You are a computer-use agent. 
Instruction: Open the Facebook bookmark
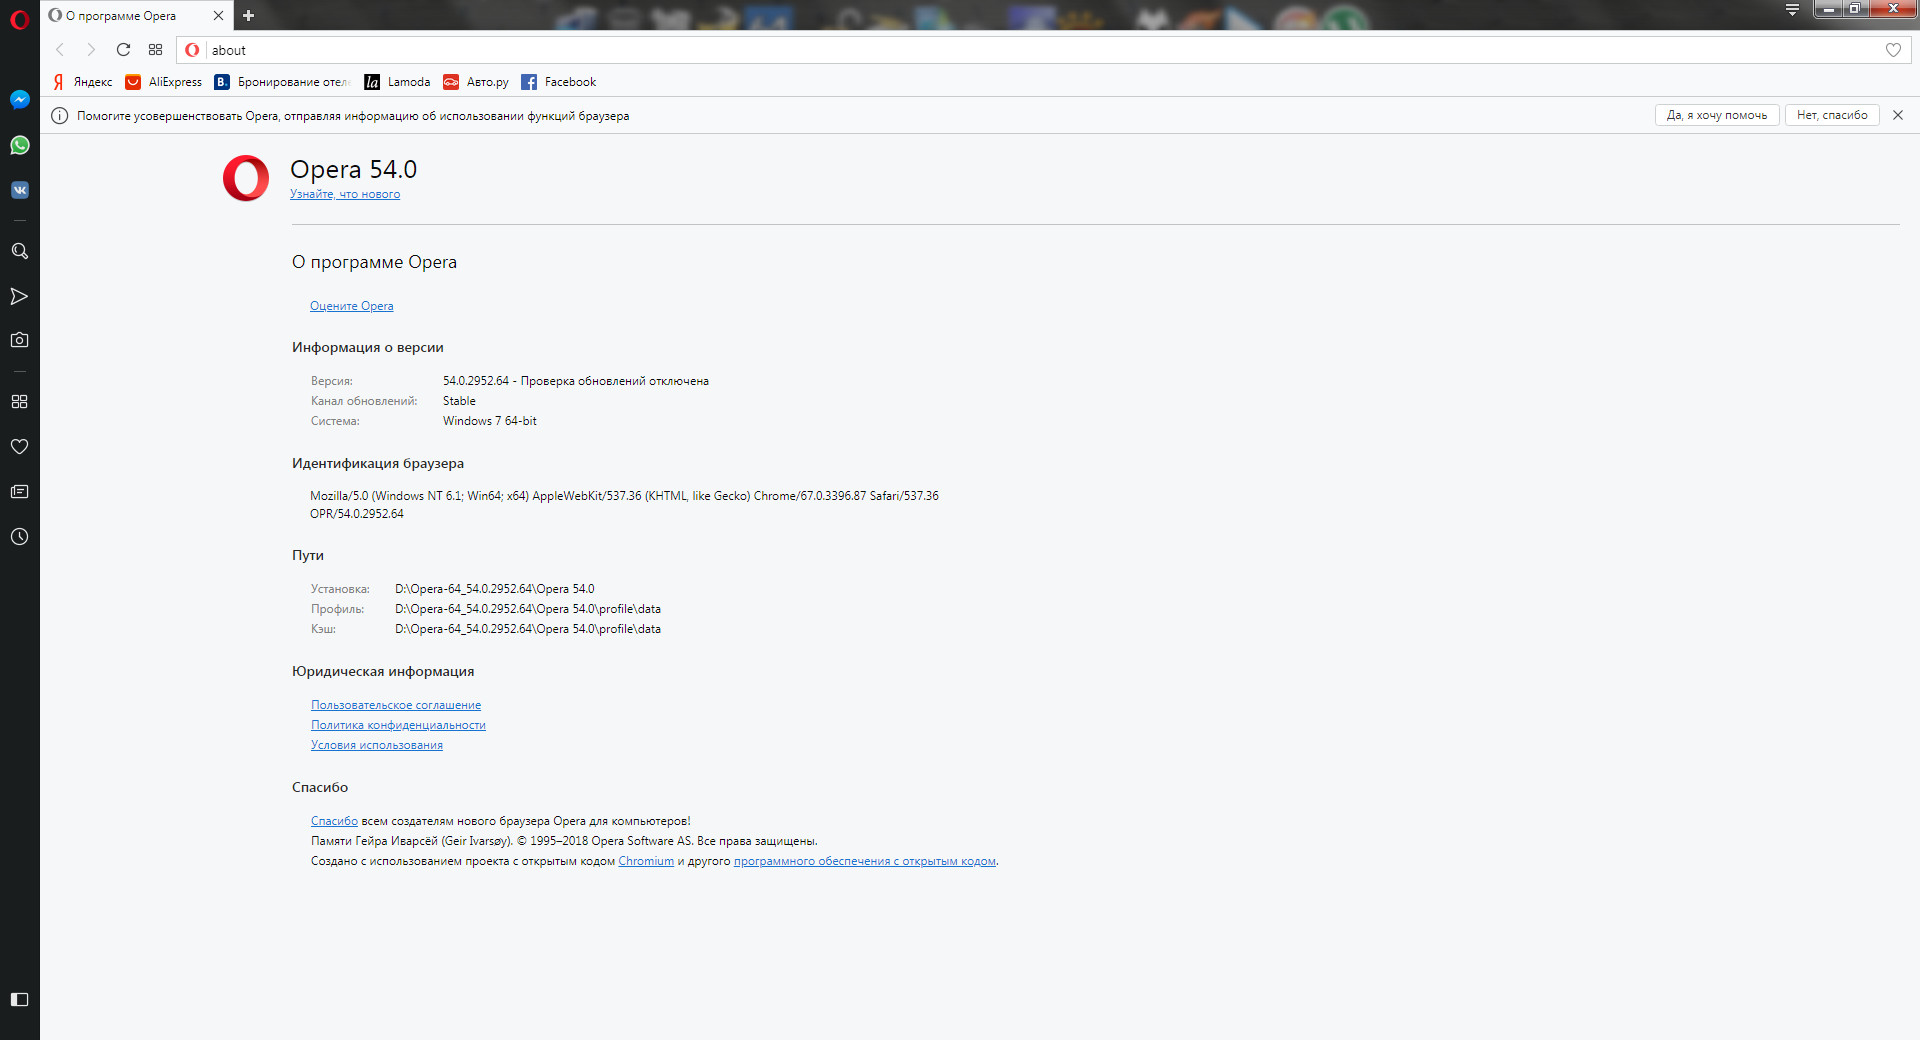[559, 82]
